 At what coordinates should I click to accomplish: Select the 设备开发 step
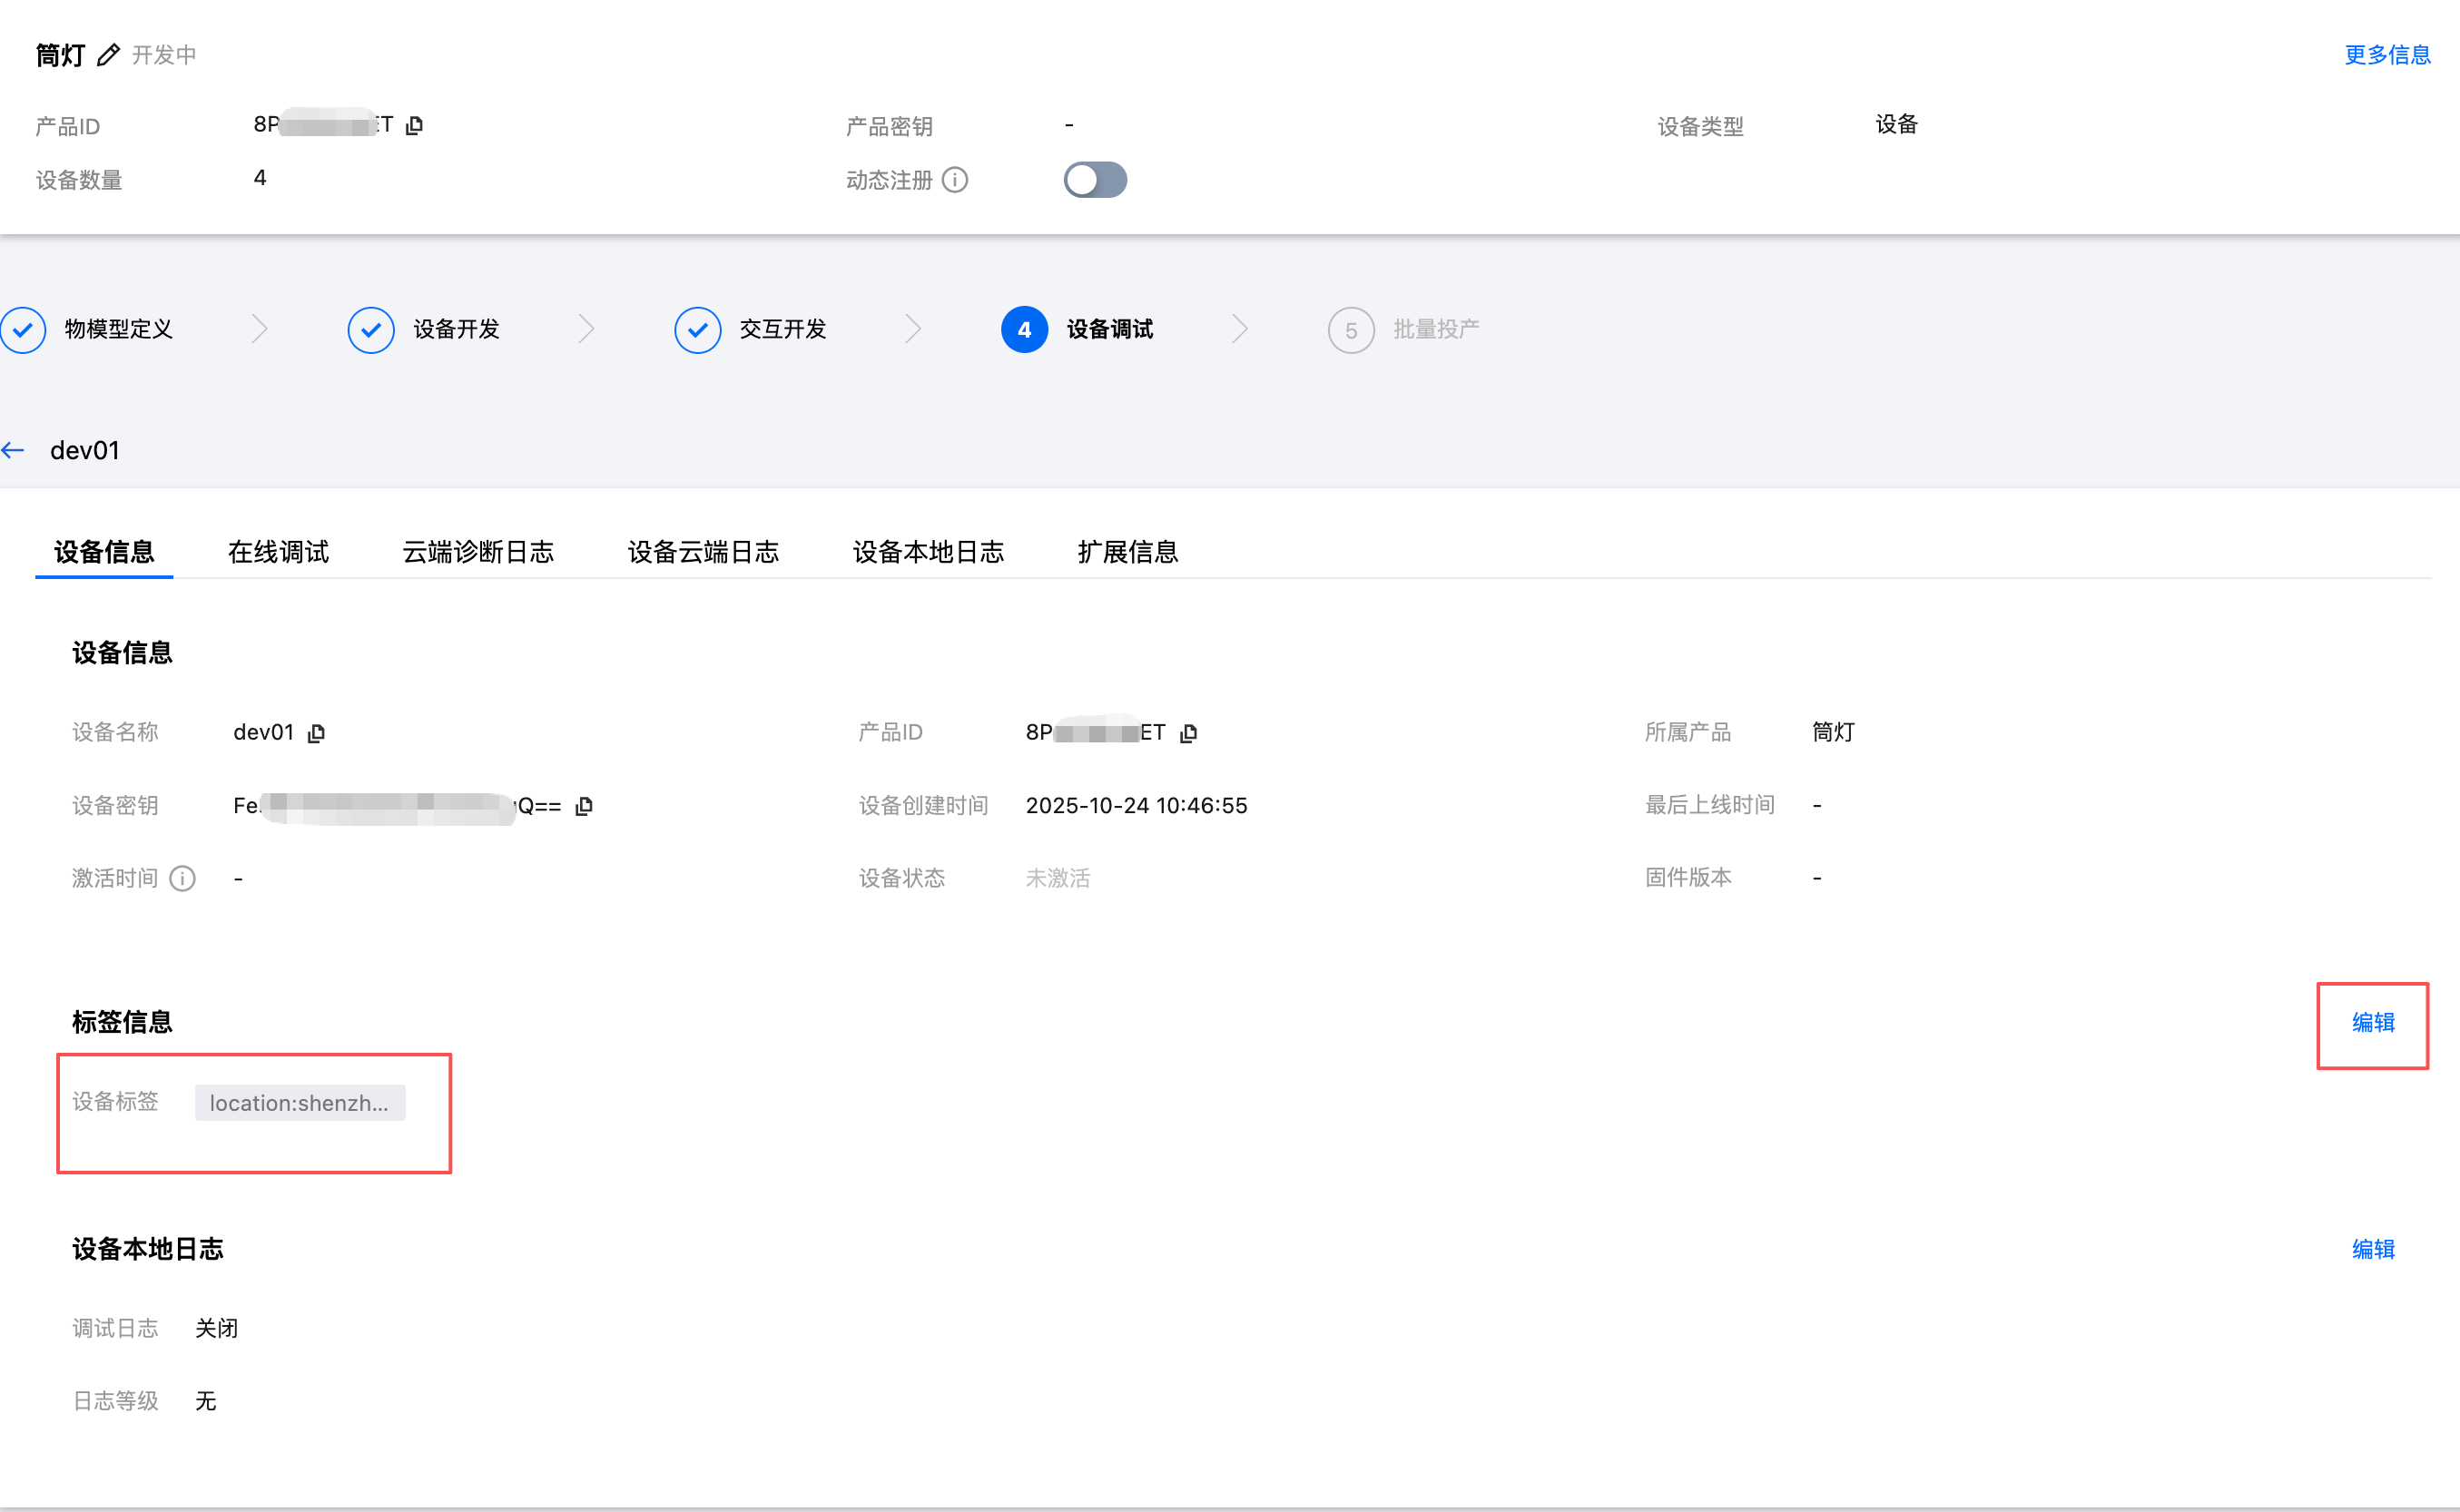coord(455,329)
